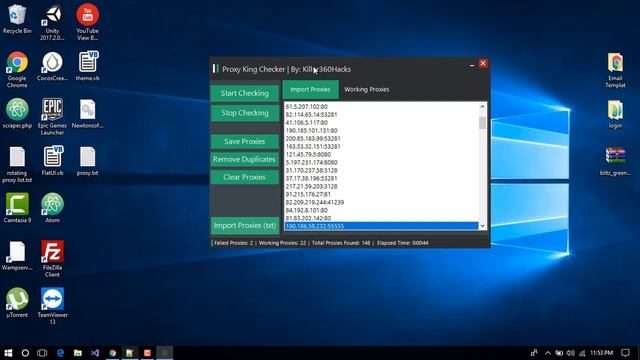Open Visual Studio from the taskbar
Viewport: 640px width, 360px height.
click(x=95, y=353)
